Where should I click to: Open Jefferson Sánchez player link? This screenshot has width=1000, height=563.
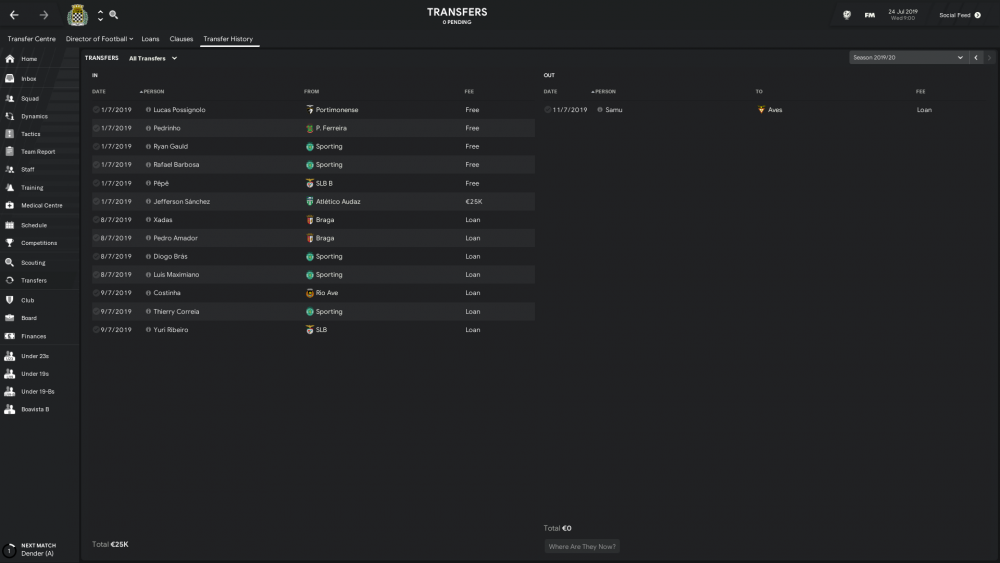tap(181, 201)
